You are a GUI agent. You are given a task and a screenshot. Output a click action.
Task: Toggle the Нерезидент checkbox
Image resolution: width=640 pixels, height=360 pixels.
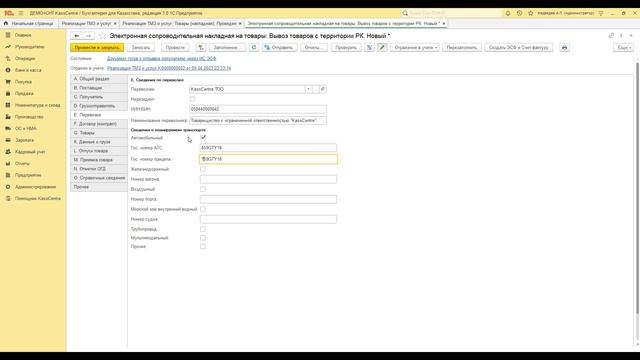(192, 99)
